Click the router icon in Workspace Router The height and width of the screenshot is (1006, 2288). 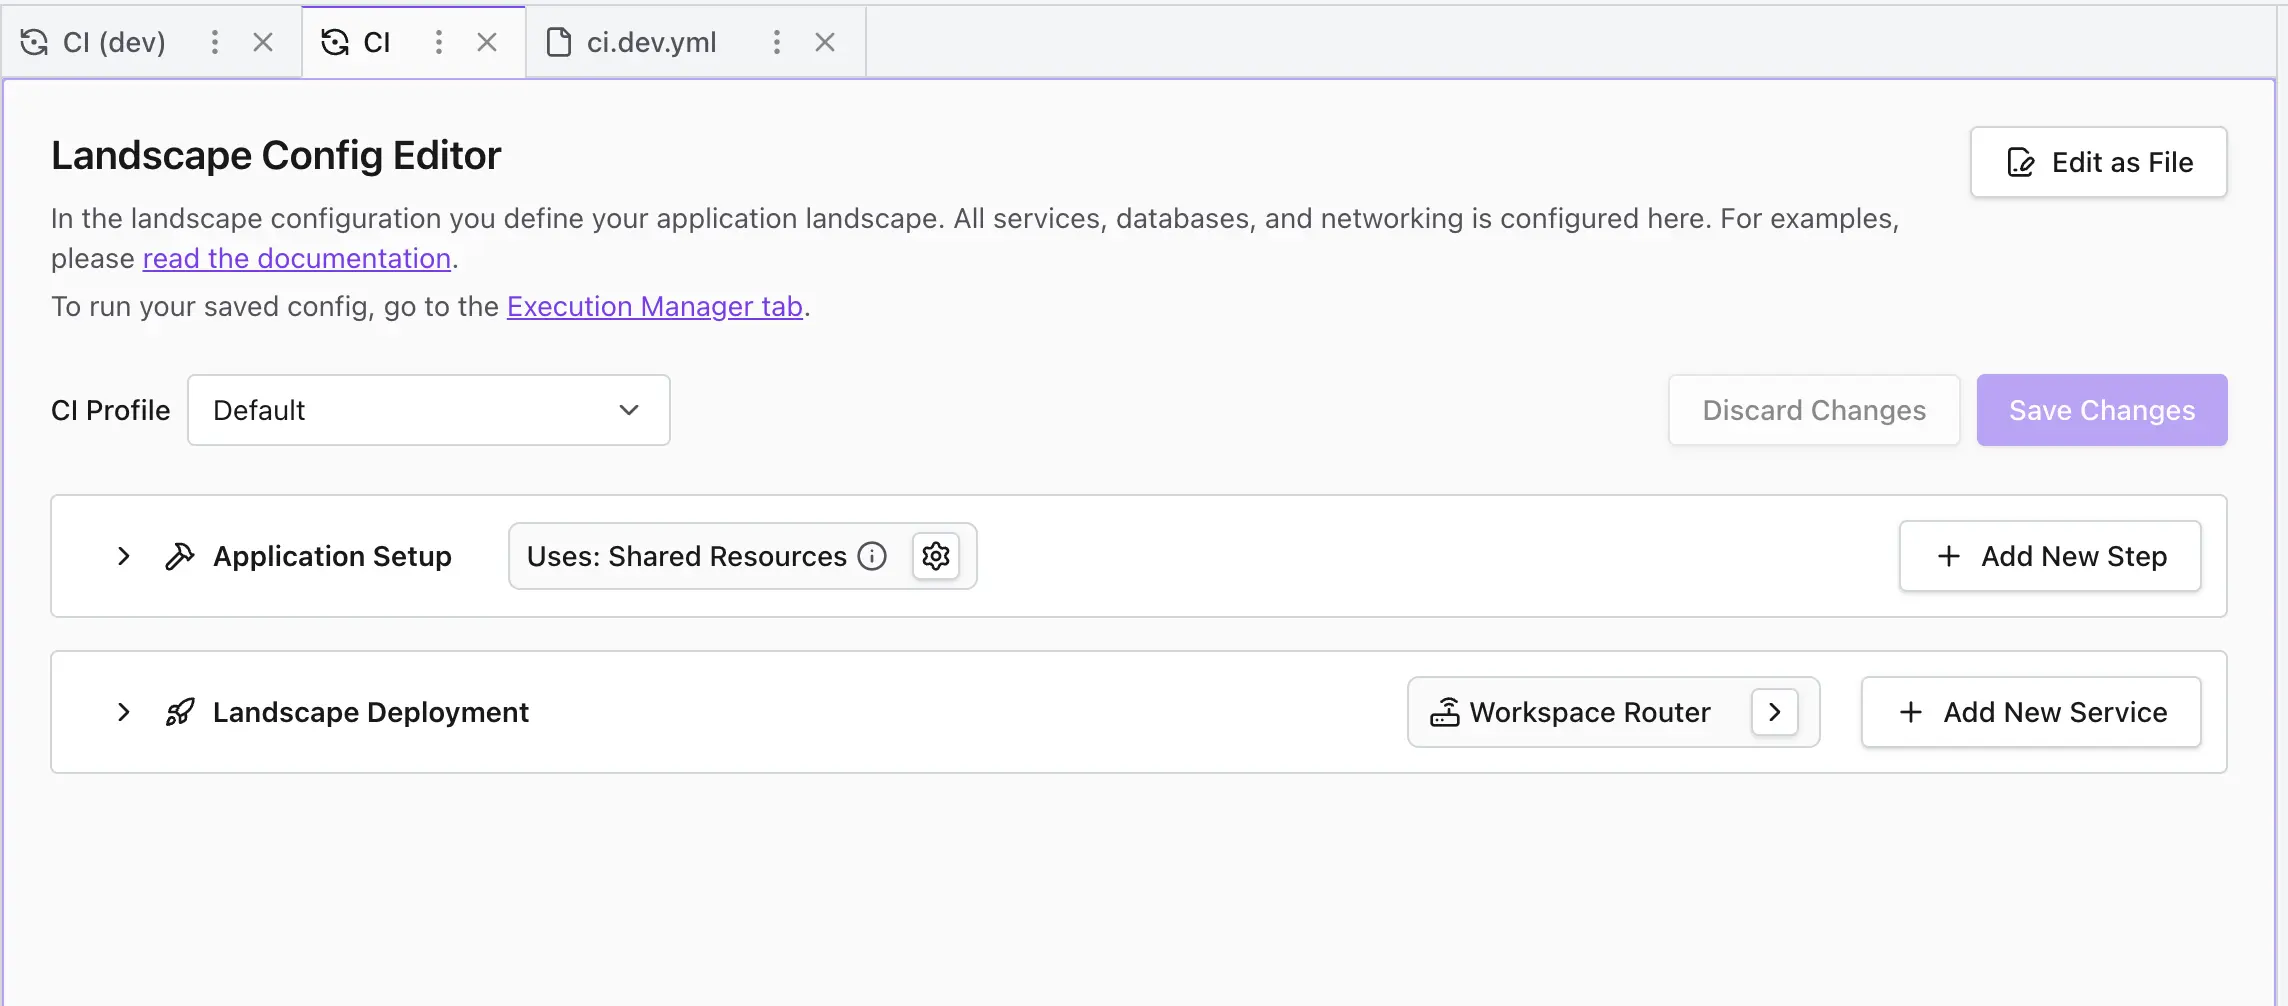pos(1447,712)
